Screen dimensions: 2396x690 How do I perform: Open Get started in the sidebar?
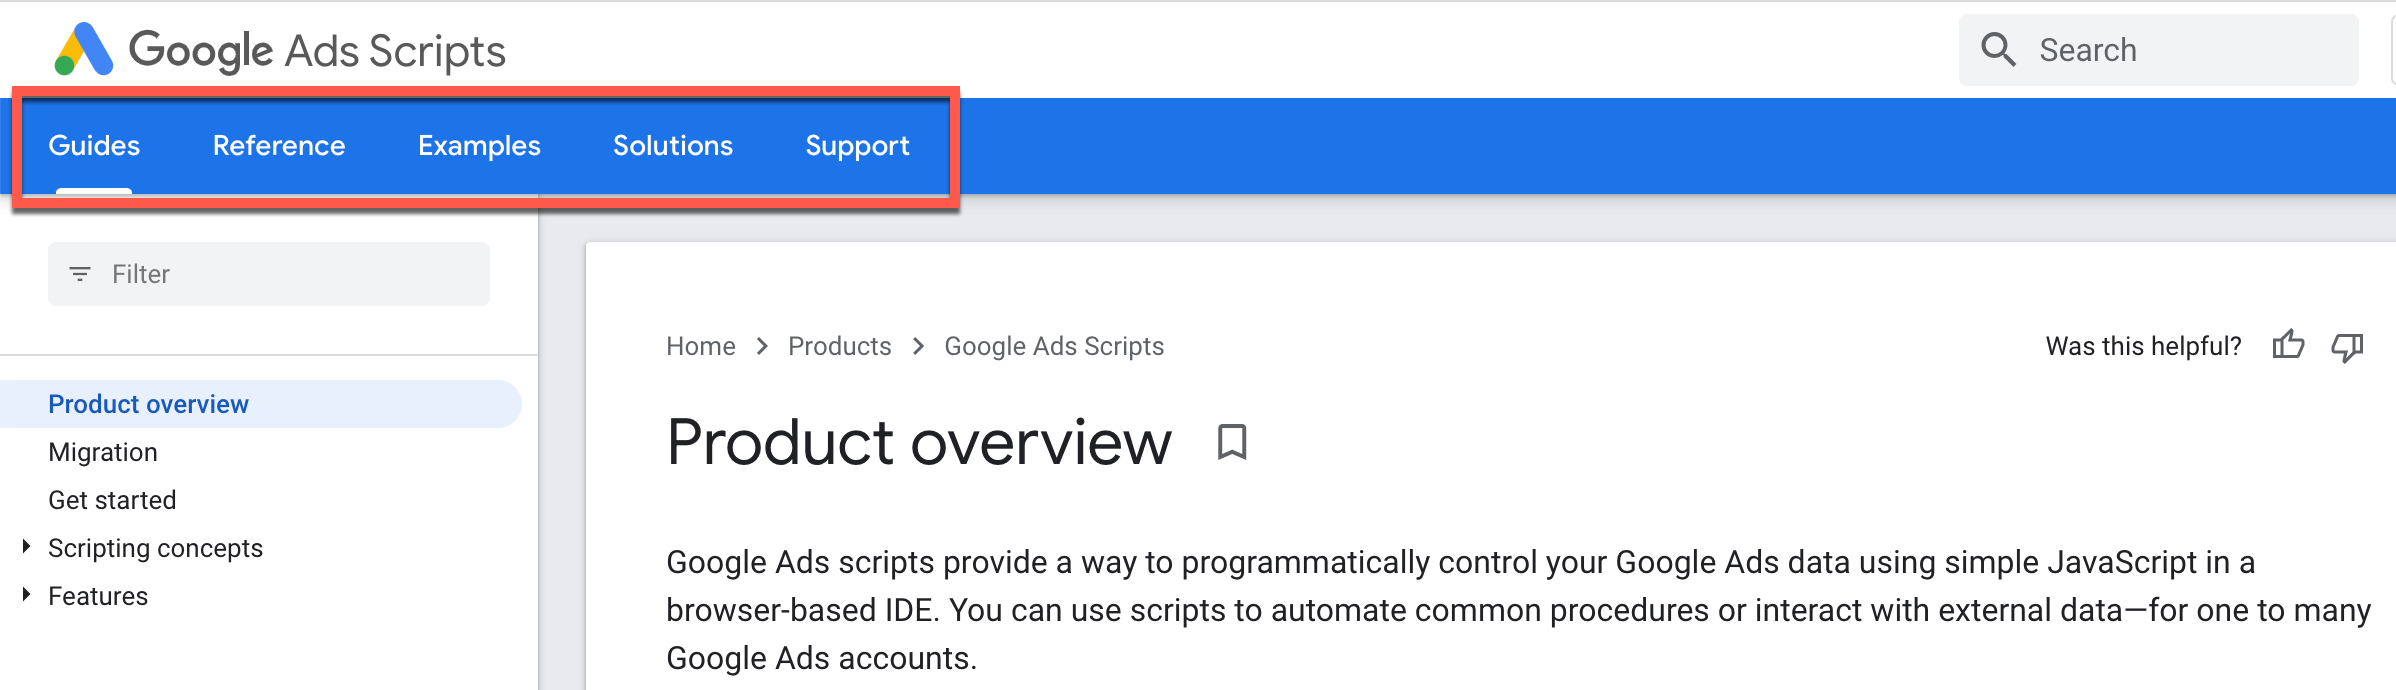pyautogui.click(x=112, y=500)
